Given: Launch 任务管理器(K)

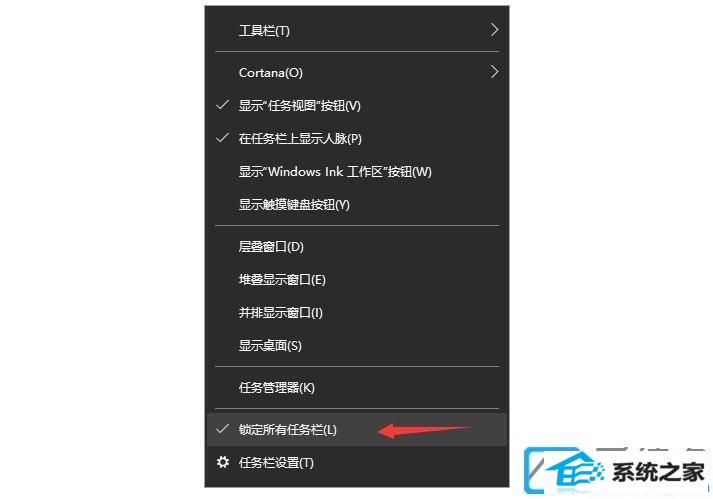Looking at the screenshot, I should pos(357,388).
